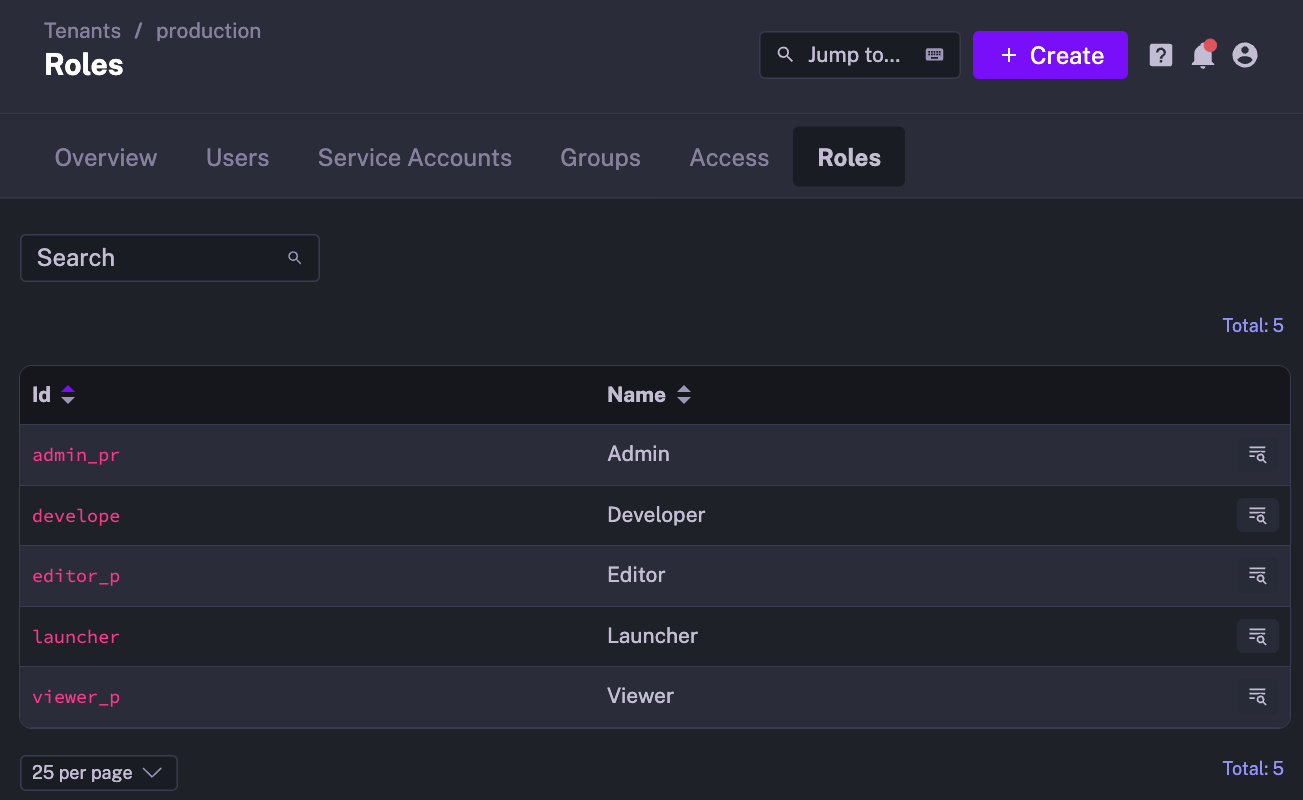Click the help question mark icon

1160,55
